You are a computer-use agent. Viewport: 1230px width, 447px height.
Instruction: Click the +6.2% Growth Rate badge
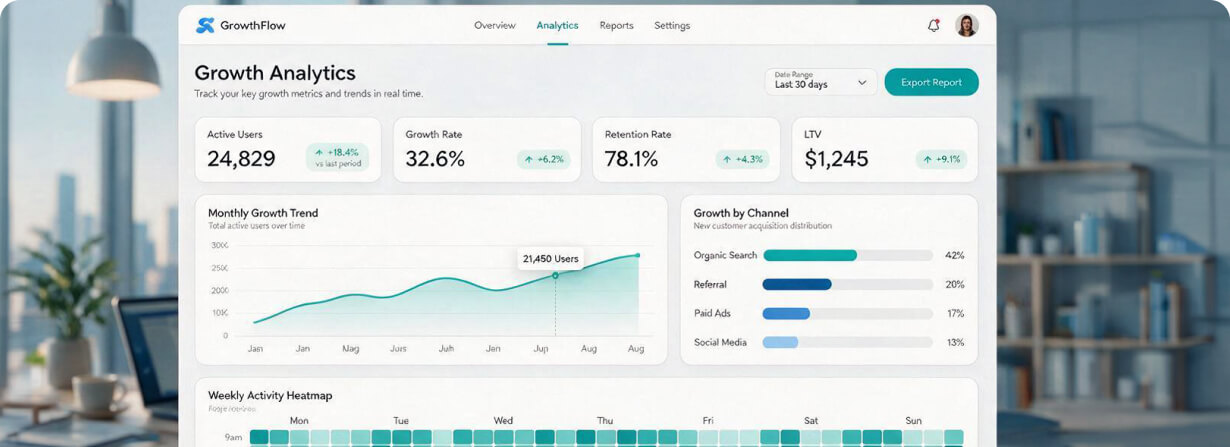tap(544, 159)
